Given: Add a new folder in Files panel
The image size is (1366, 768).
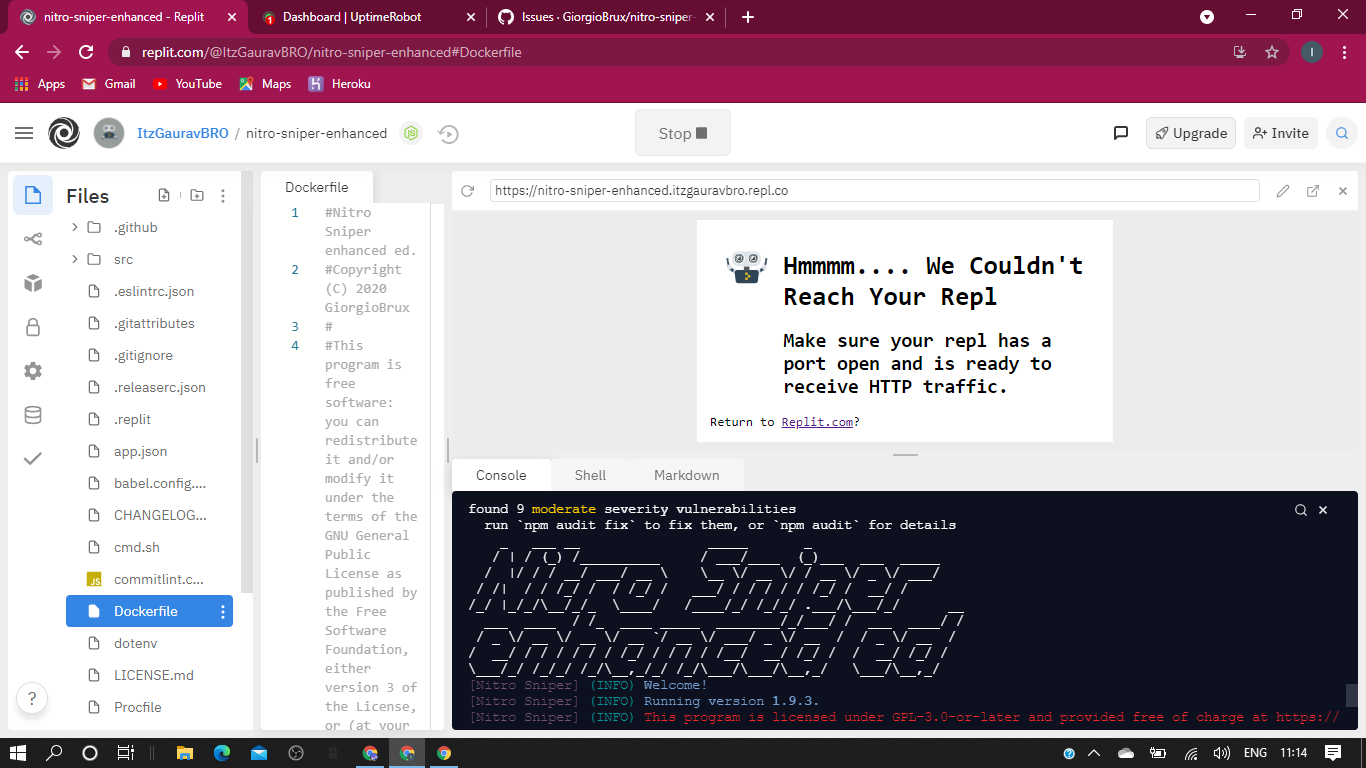Looking at the screenshot, I should click(196, 196).
